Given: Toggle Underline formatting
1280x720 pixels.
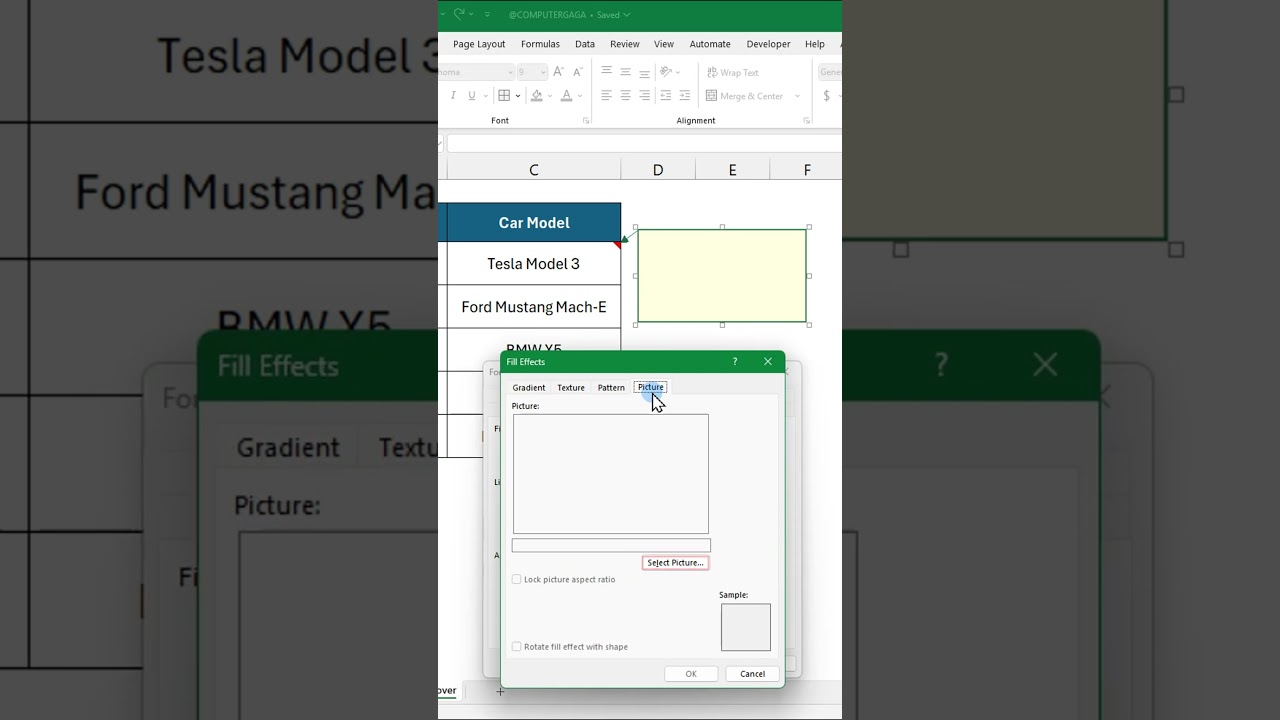Looking at the screenshot, I should pyautogui.click(x=472, y=96).
